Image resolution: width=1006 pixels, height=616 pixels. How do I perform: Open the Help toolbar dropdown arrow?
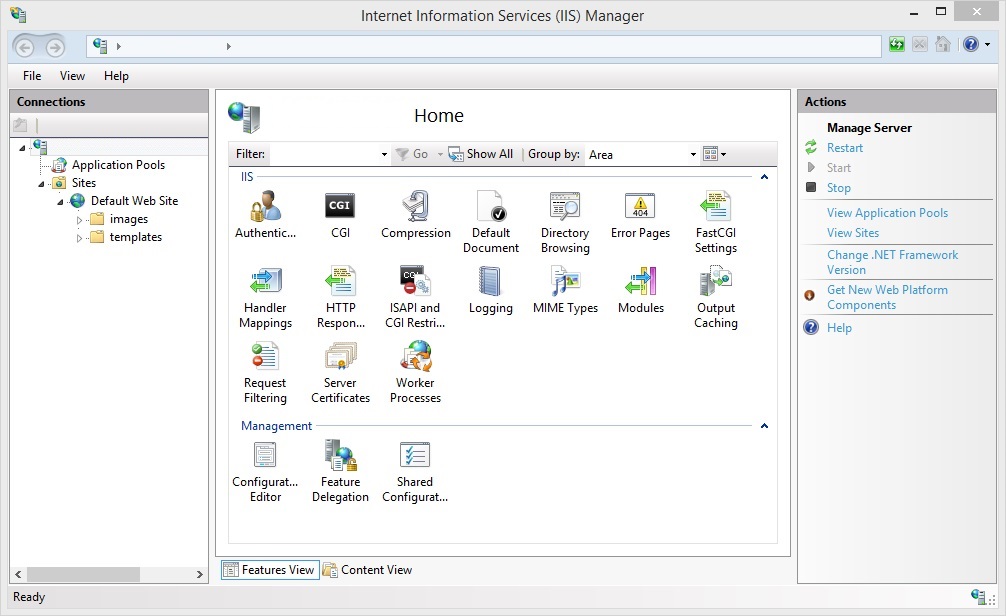point(987,44)
